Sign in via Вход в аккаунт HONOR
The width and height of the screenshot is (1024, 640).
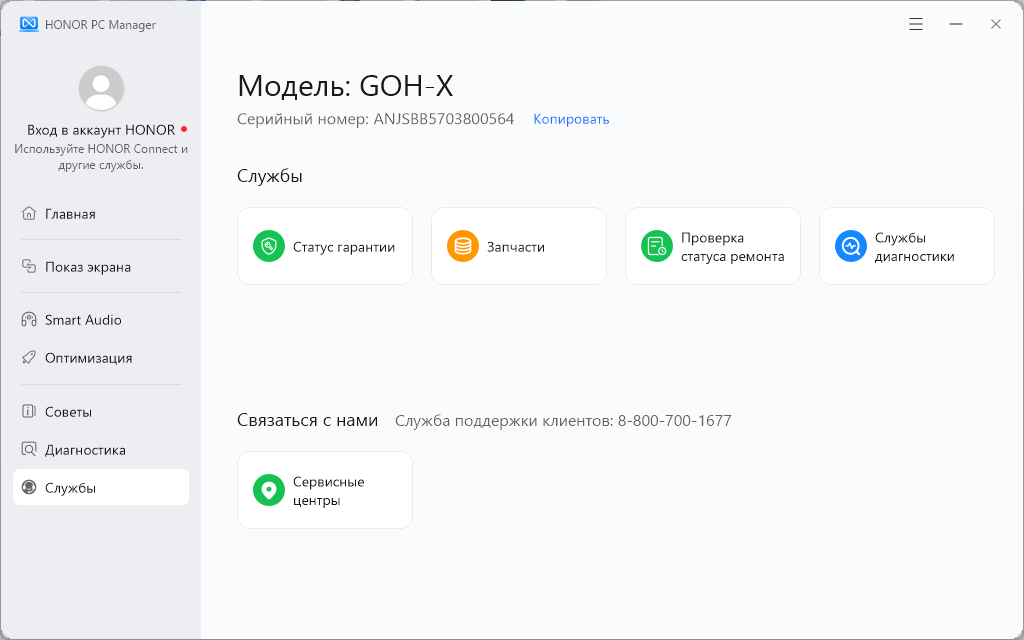point(101,130)
